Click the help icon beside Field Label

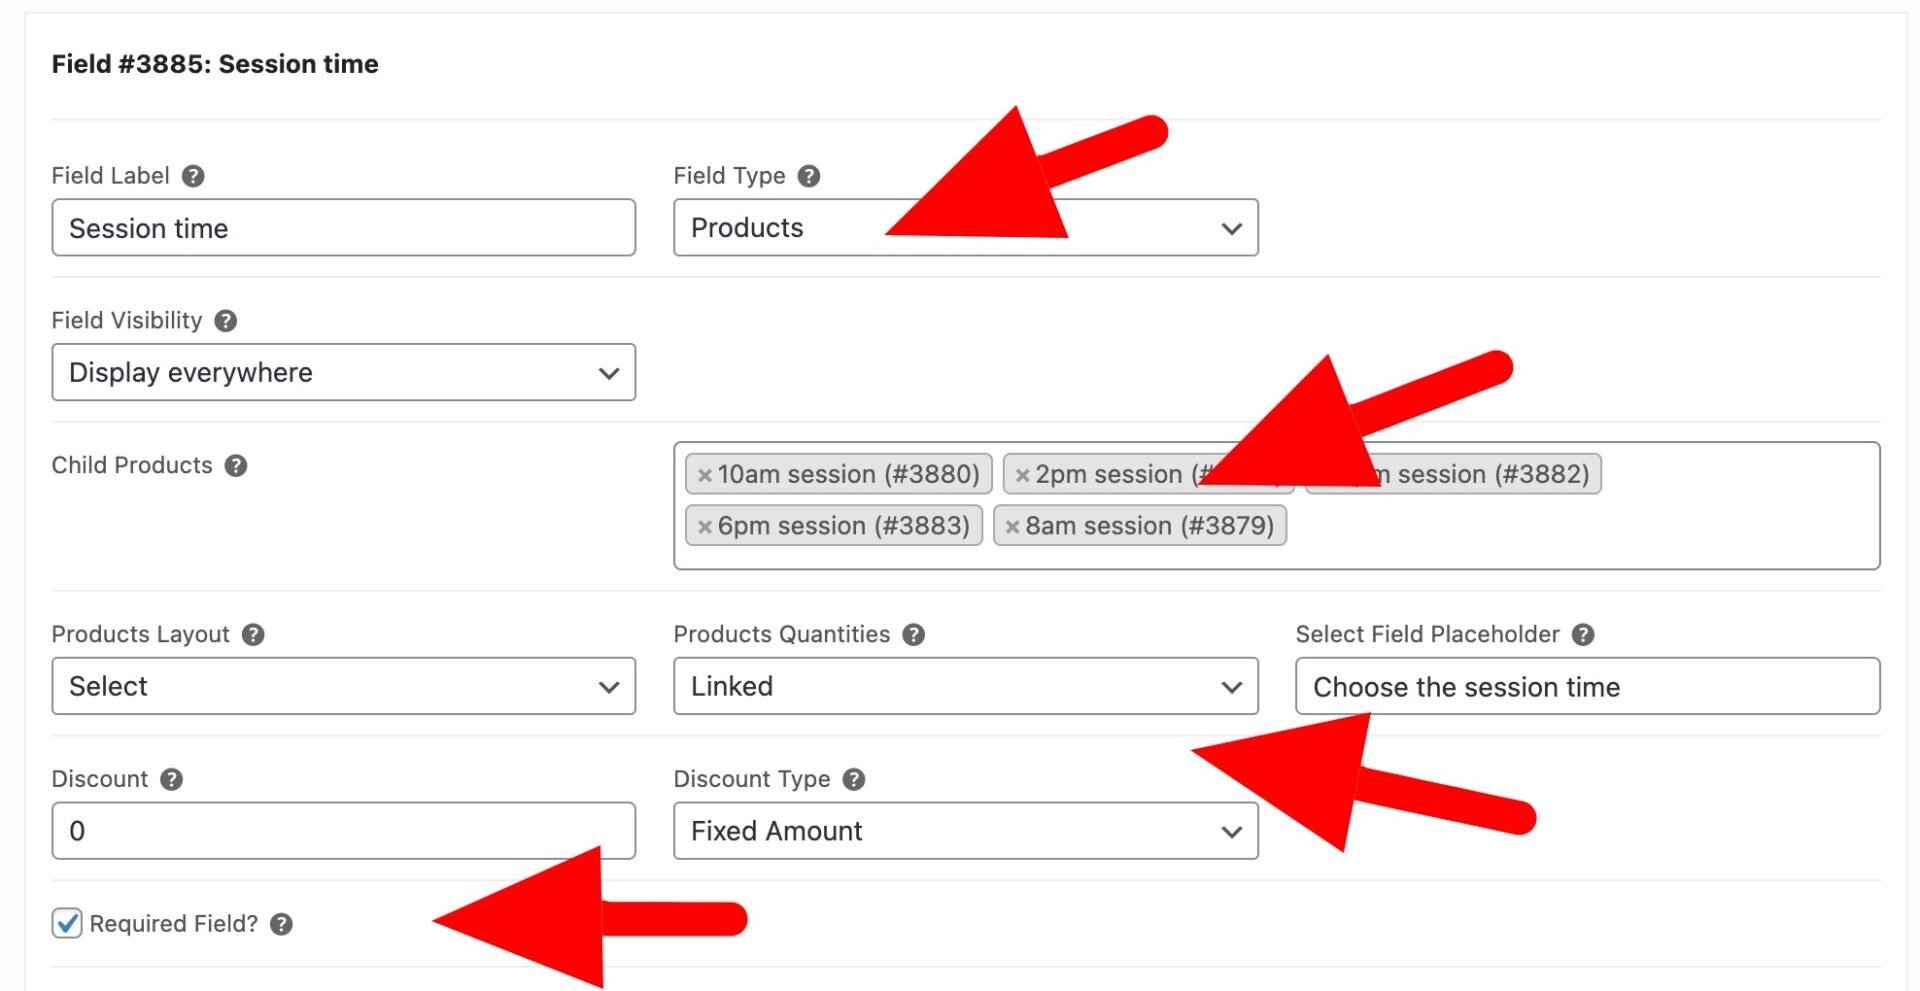[194, 176]
